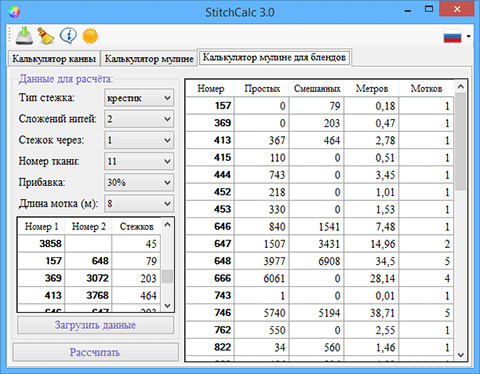The width and height of the screenshot is (480, 374).
Task: Click thread number 762 in results
Action: click(210, 330)
